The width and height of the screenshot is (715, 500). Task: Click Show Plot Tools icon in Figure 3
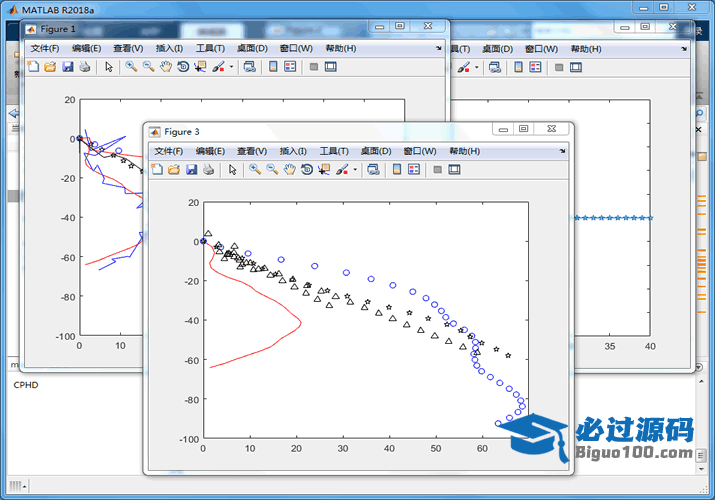(454, 170)
